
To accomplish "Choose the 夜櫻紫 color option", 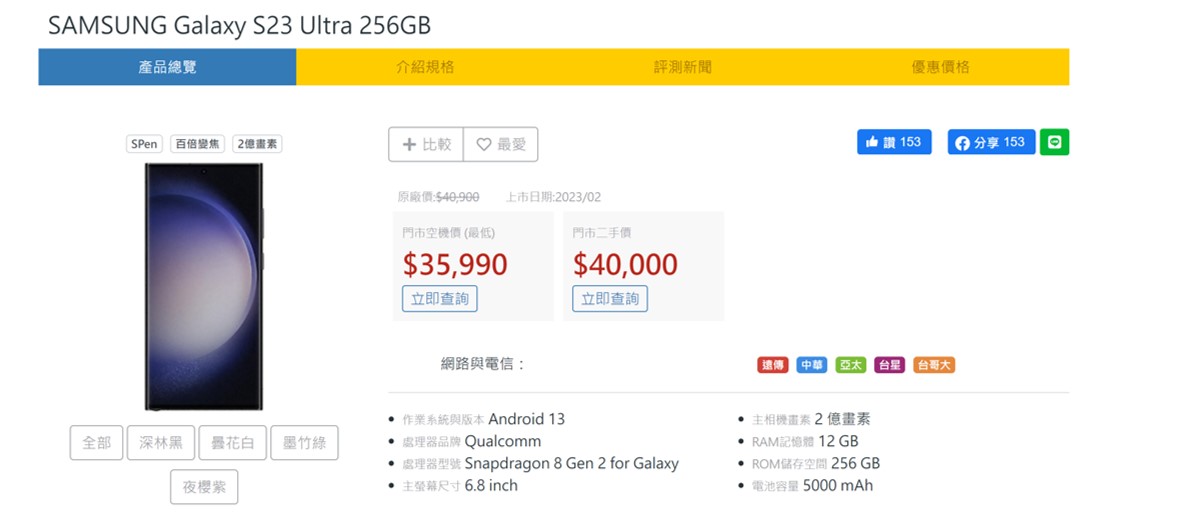I will coord(204,487).
